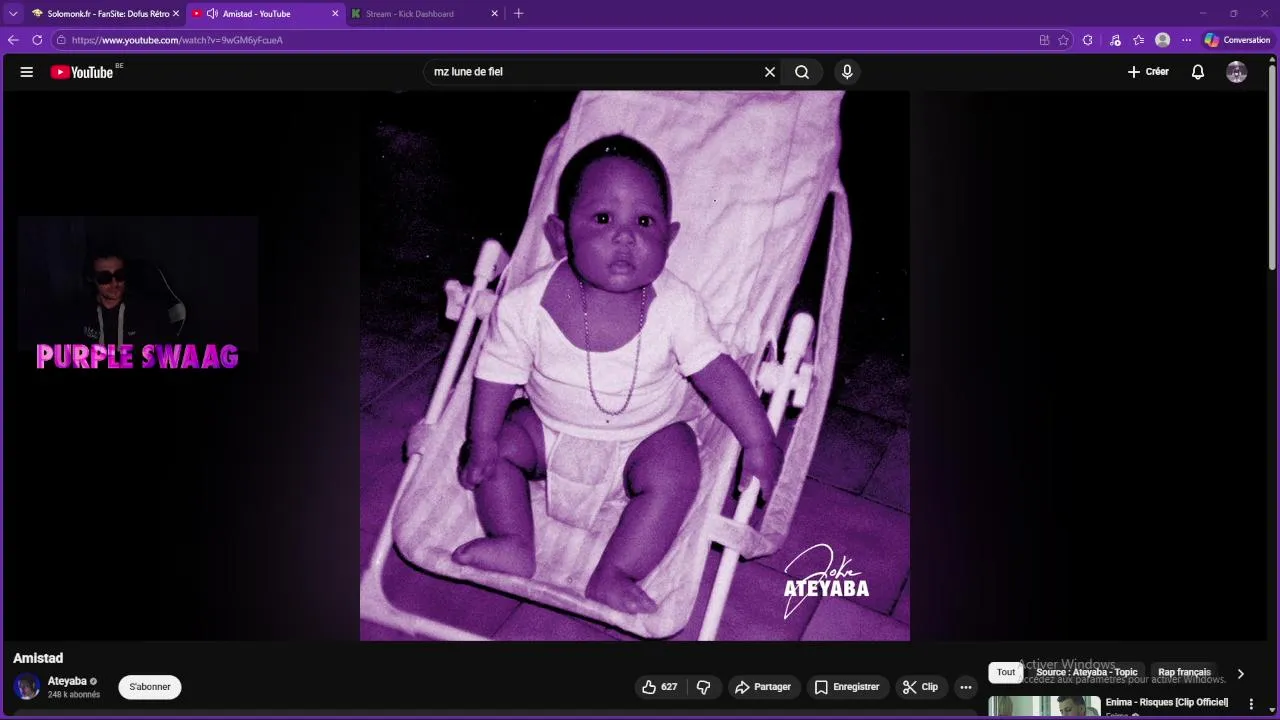Open the favorites list icon
Viewport: 1280px width, 720px height.
[1139, 40]
